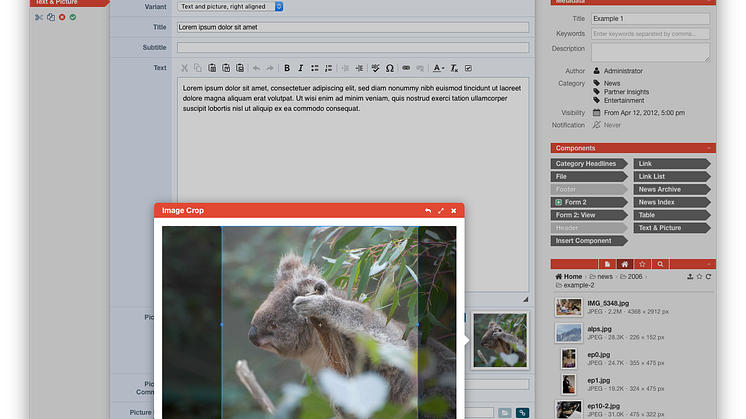Switch to document tab in file browser
The image size is (746, 419).
click(607, 264)
